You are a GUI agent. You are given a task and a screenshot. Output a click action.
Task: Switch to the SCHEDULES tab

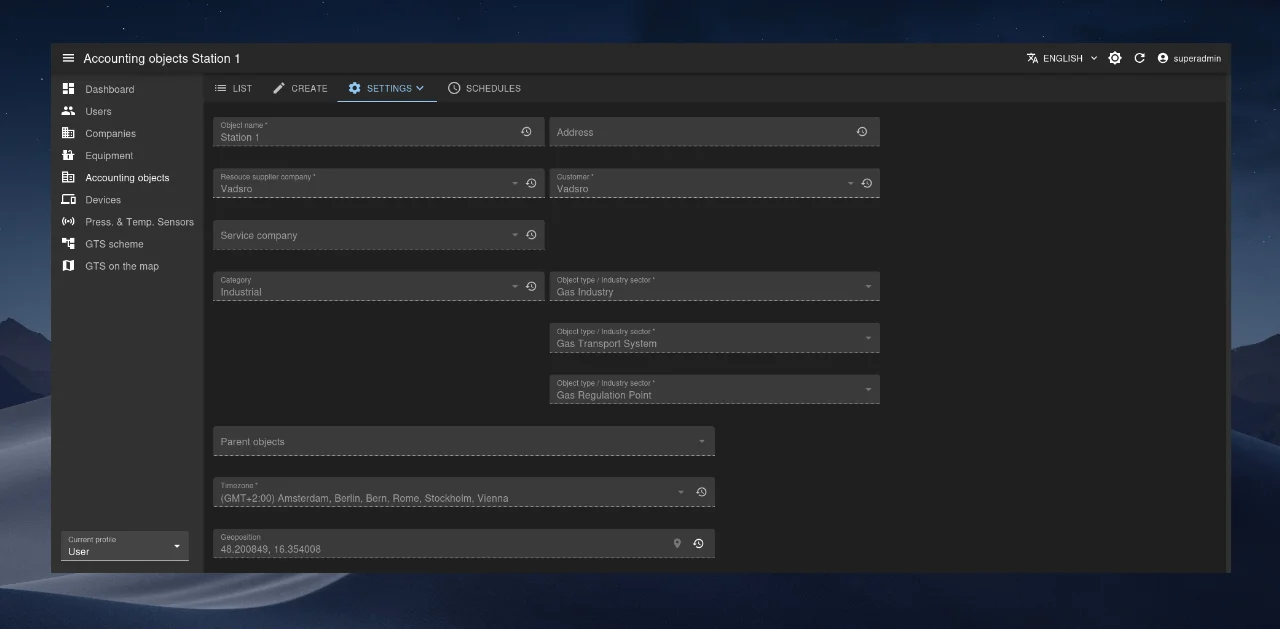coord(484,88)
